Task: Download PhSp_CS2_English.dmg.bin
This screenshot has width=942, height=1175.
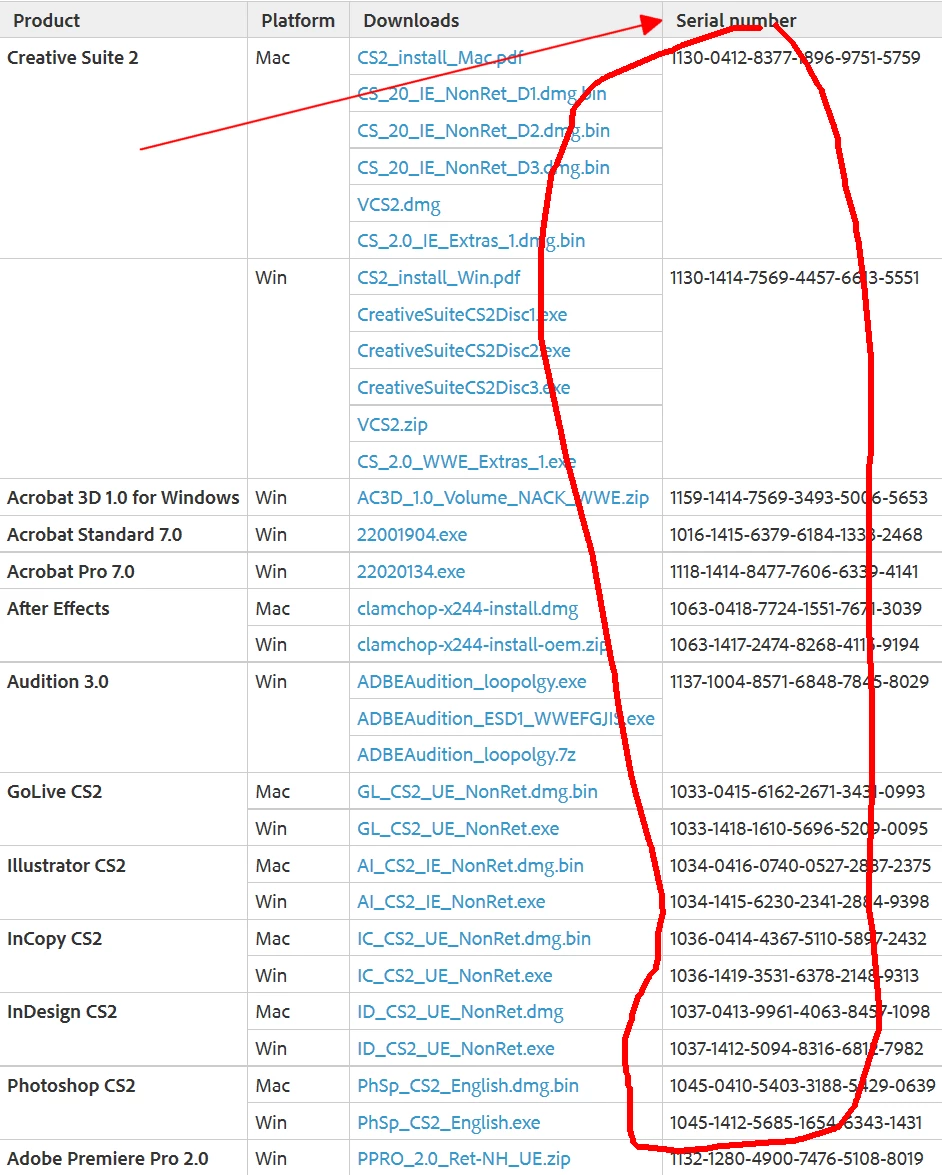Action: point(468,1086)
